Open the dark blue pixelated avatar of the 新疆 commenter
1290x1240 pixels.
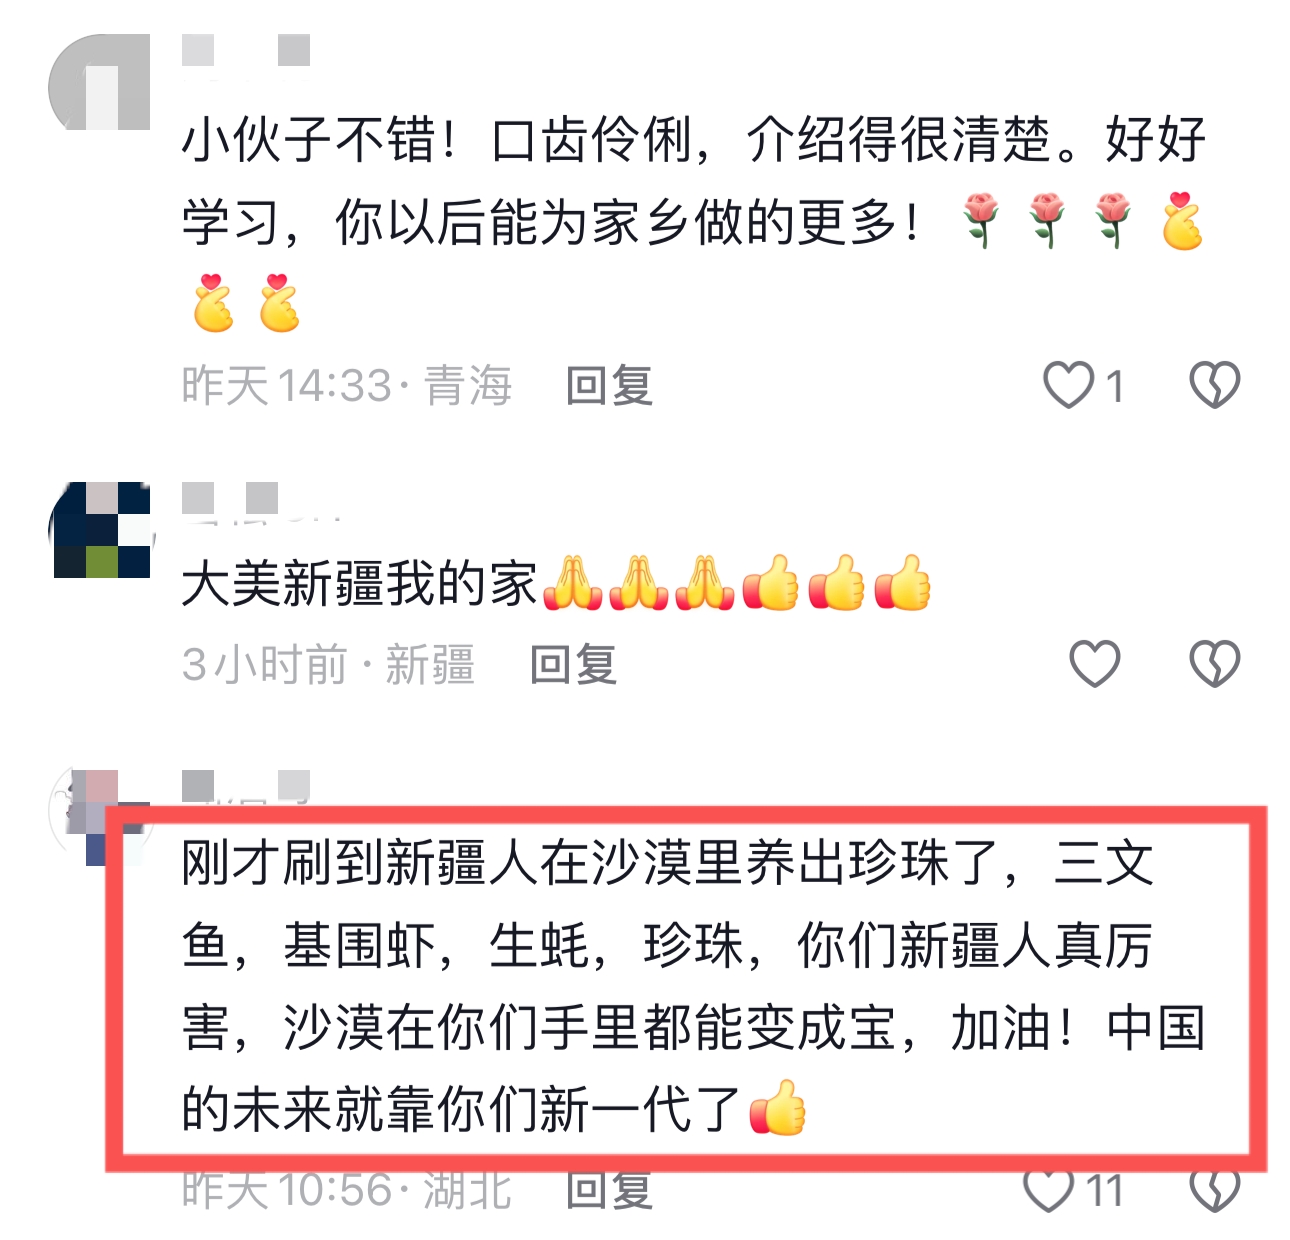click(100, 529)
